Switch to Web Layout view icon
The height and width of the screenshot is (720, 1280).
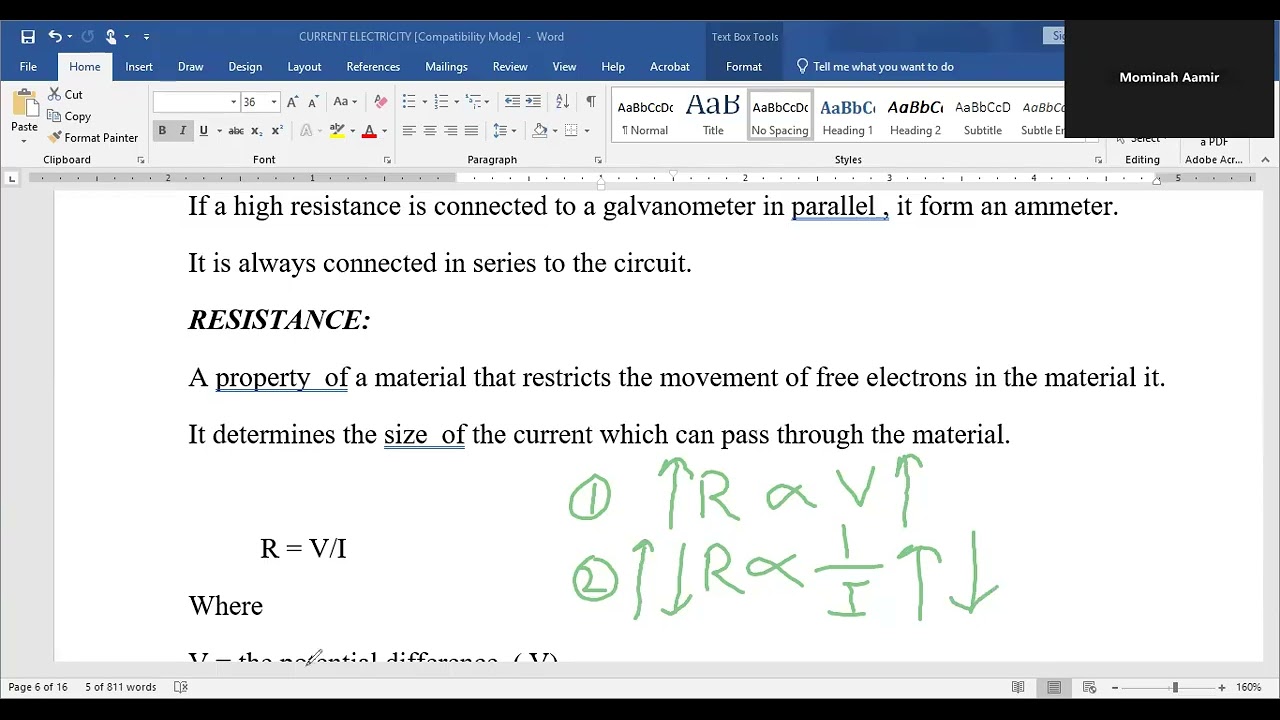(x=1090, y=687)
